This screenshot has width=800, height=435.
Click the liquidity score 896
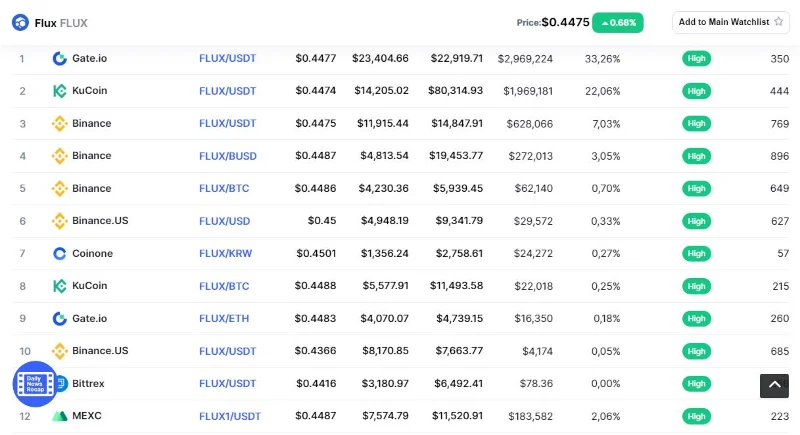click(780, 156)
